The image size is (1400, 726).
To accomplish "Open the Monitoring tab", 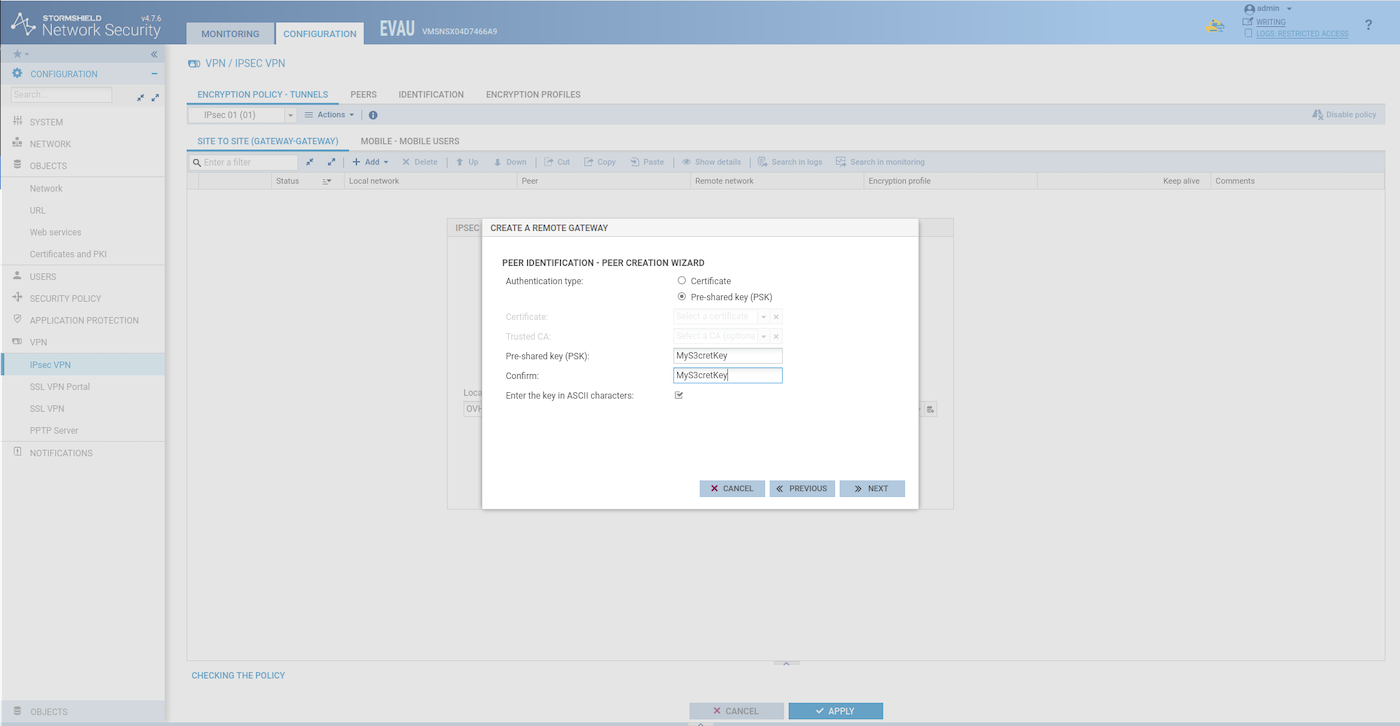I will [x=230, y=34].
